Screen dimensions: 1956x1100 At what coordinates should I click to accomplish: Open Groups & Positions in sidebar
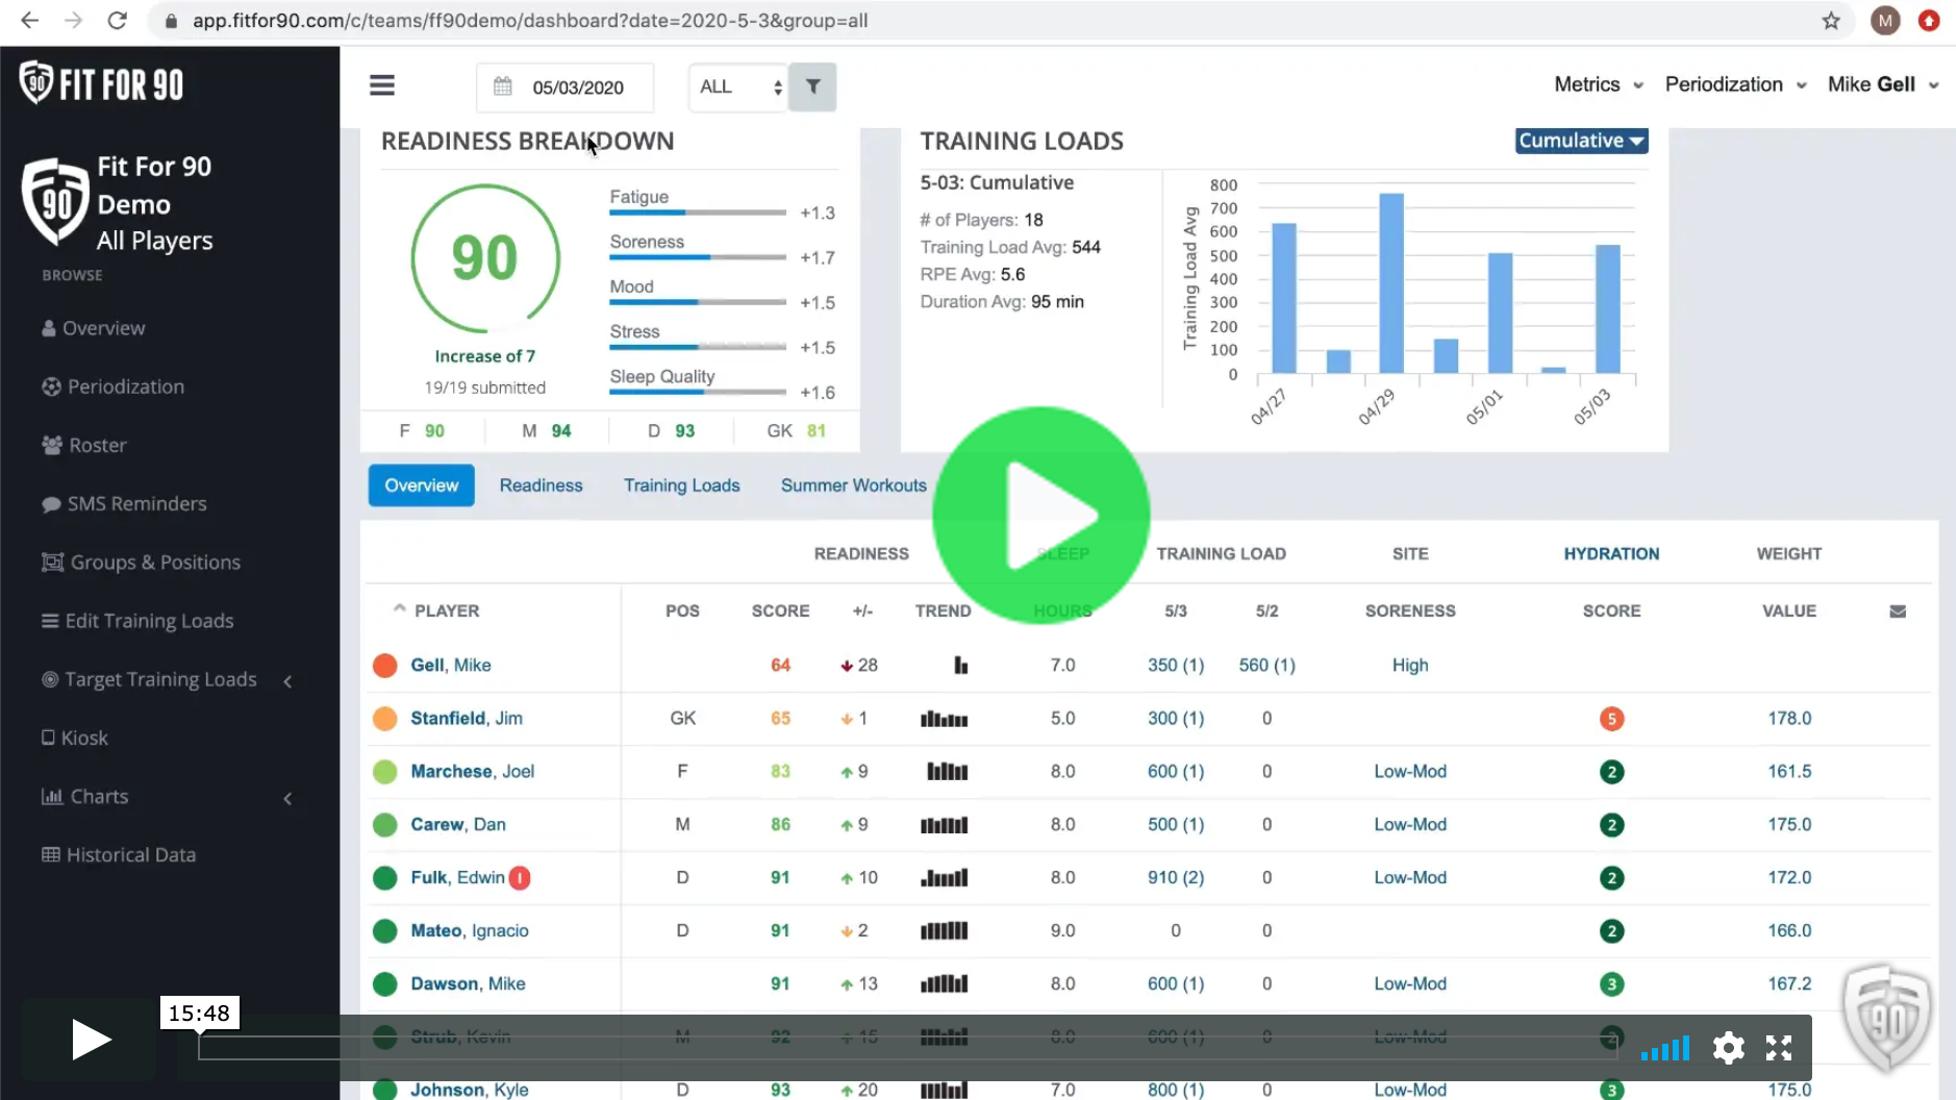tap(141, 562)
